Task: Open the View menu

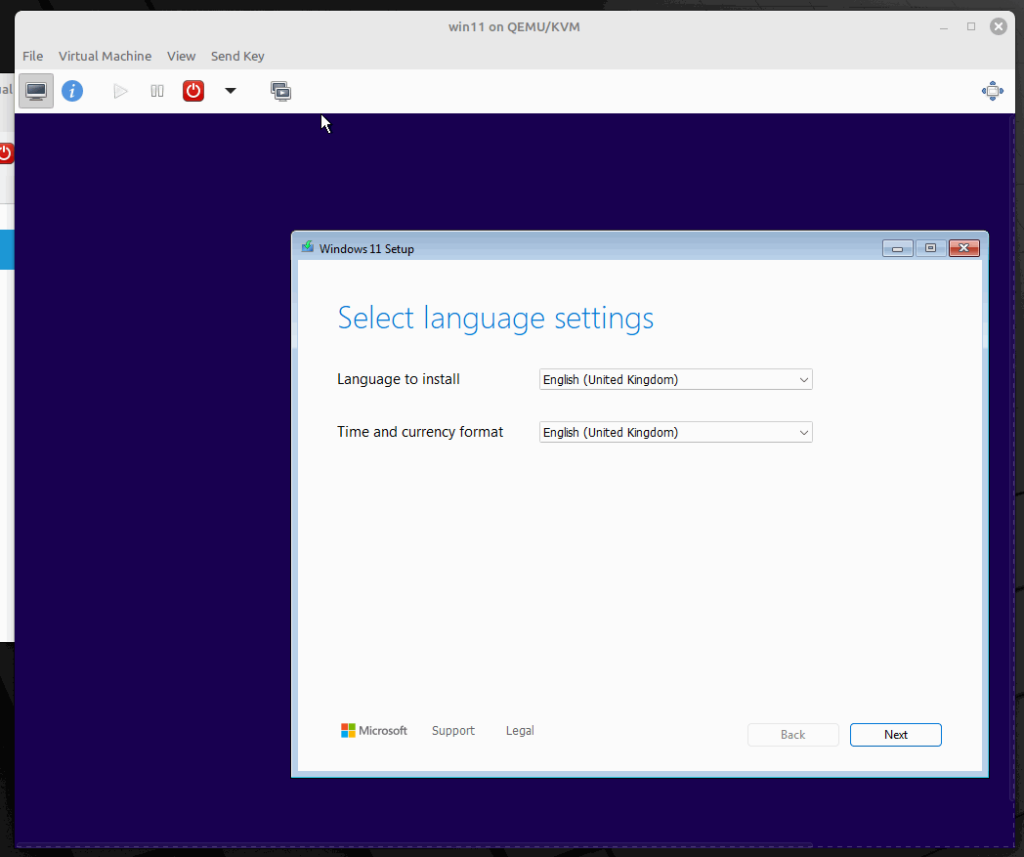Action: (x=181, y=56)
